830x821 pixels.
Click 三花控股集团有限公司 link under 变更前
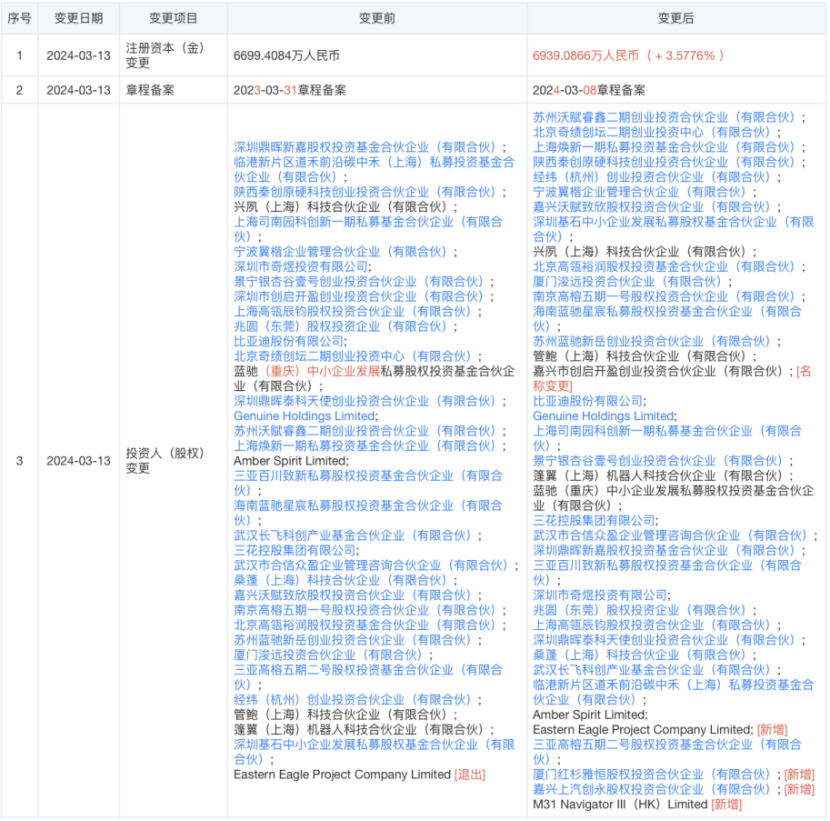point(295,551)
